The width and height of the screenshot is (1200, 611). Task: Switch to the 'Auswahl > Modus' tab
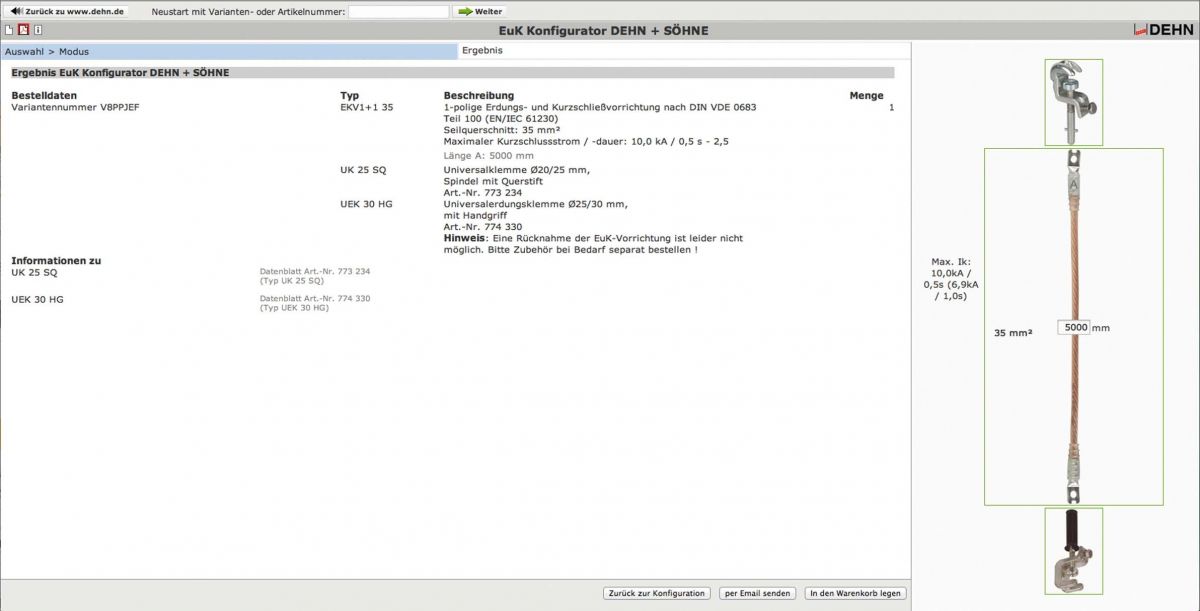pos(228,51)
